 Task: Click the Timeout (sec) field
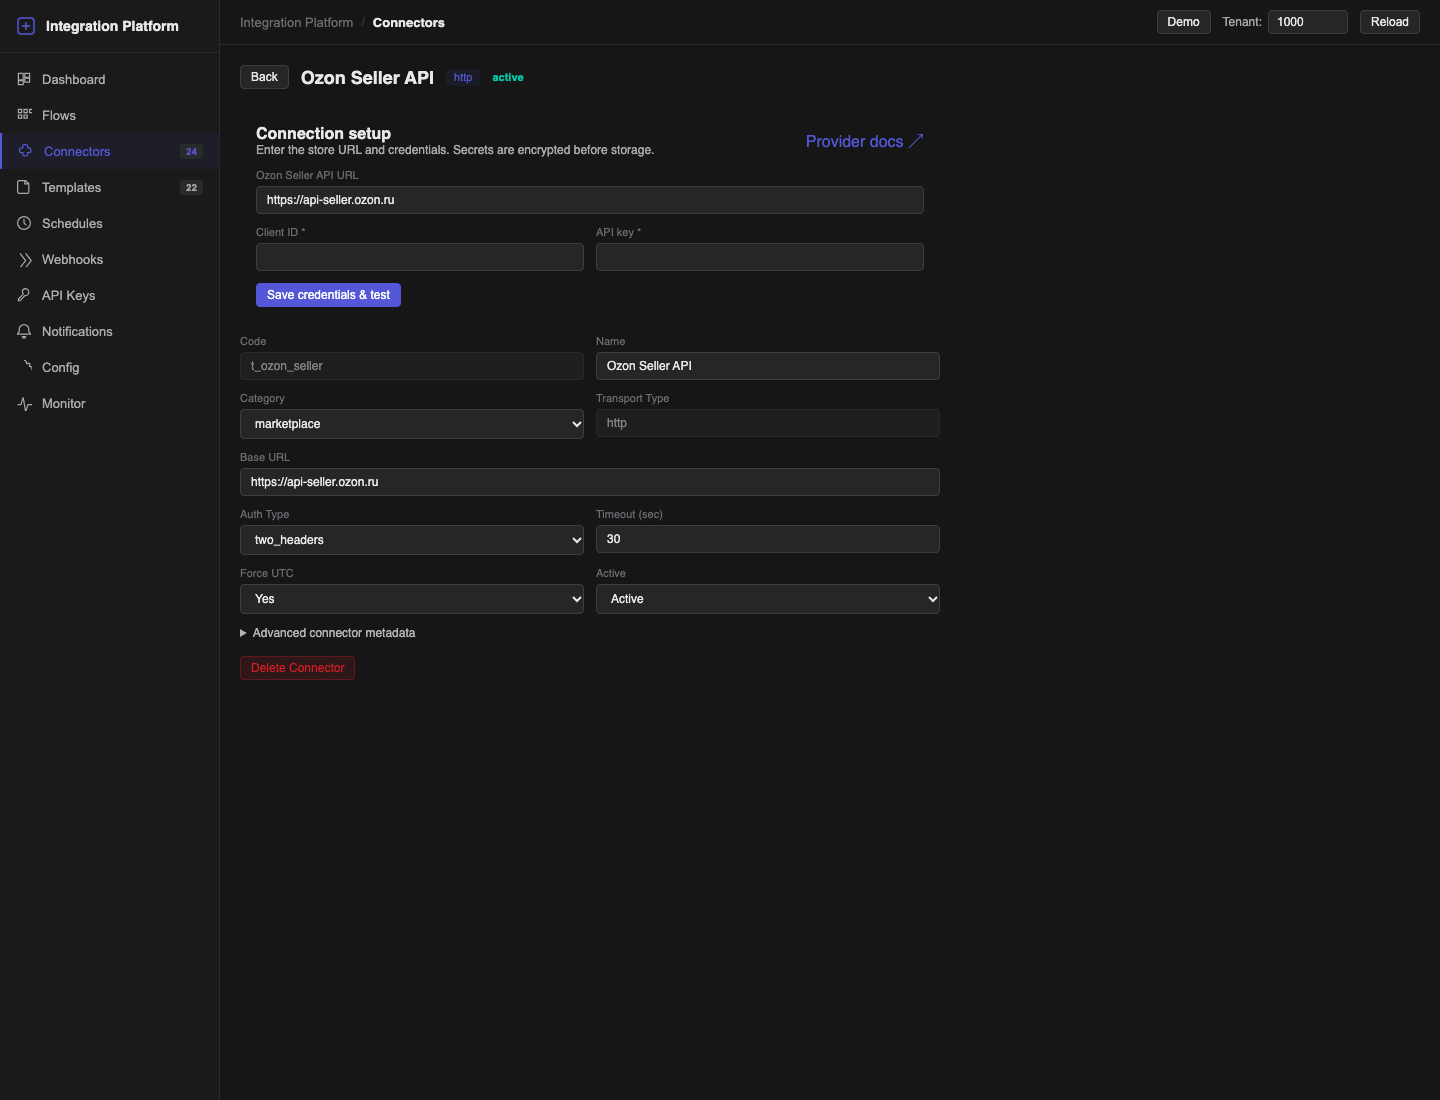(x=768, y=539)
